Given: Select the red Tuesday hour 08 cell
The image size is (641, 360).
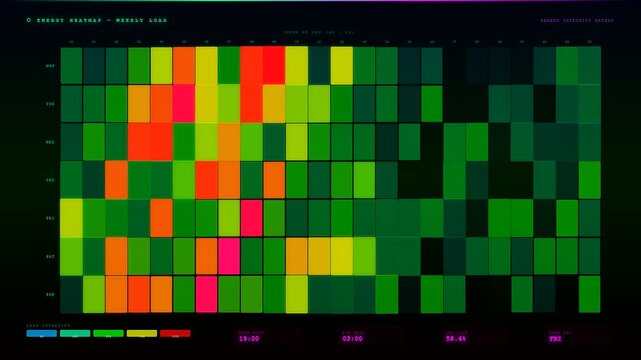Looking at the screenshot, I should (251, 104).
